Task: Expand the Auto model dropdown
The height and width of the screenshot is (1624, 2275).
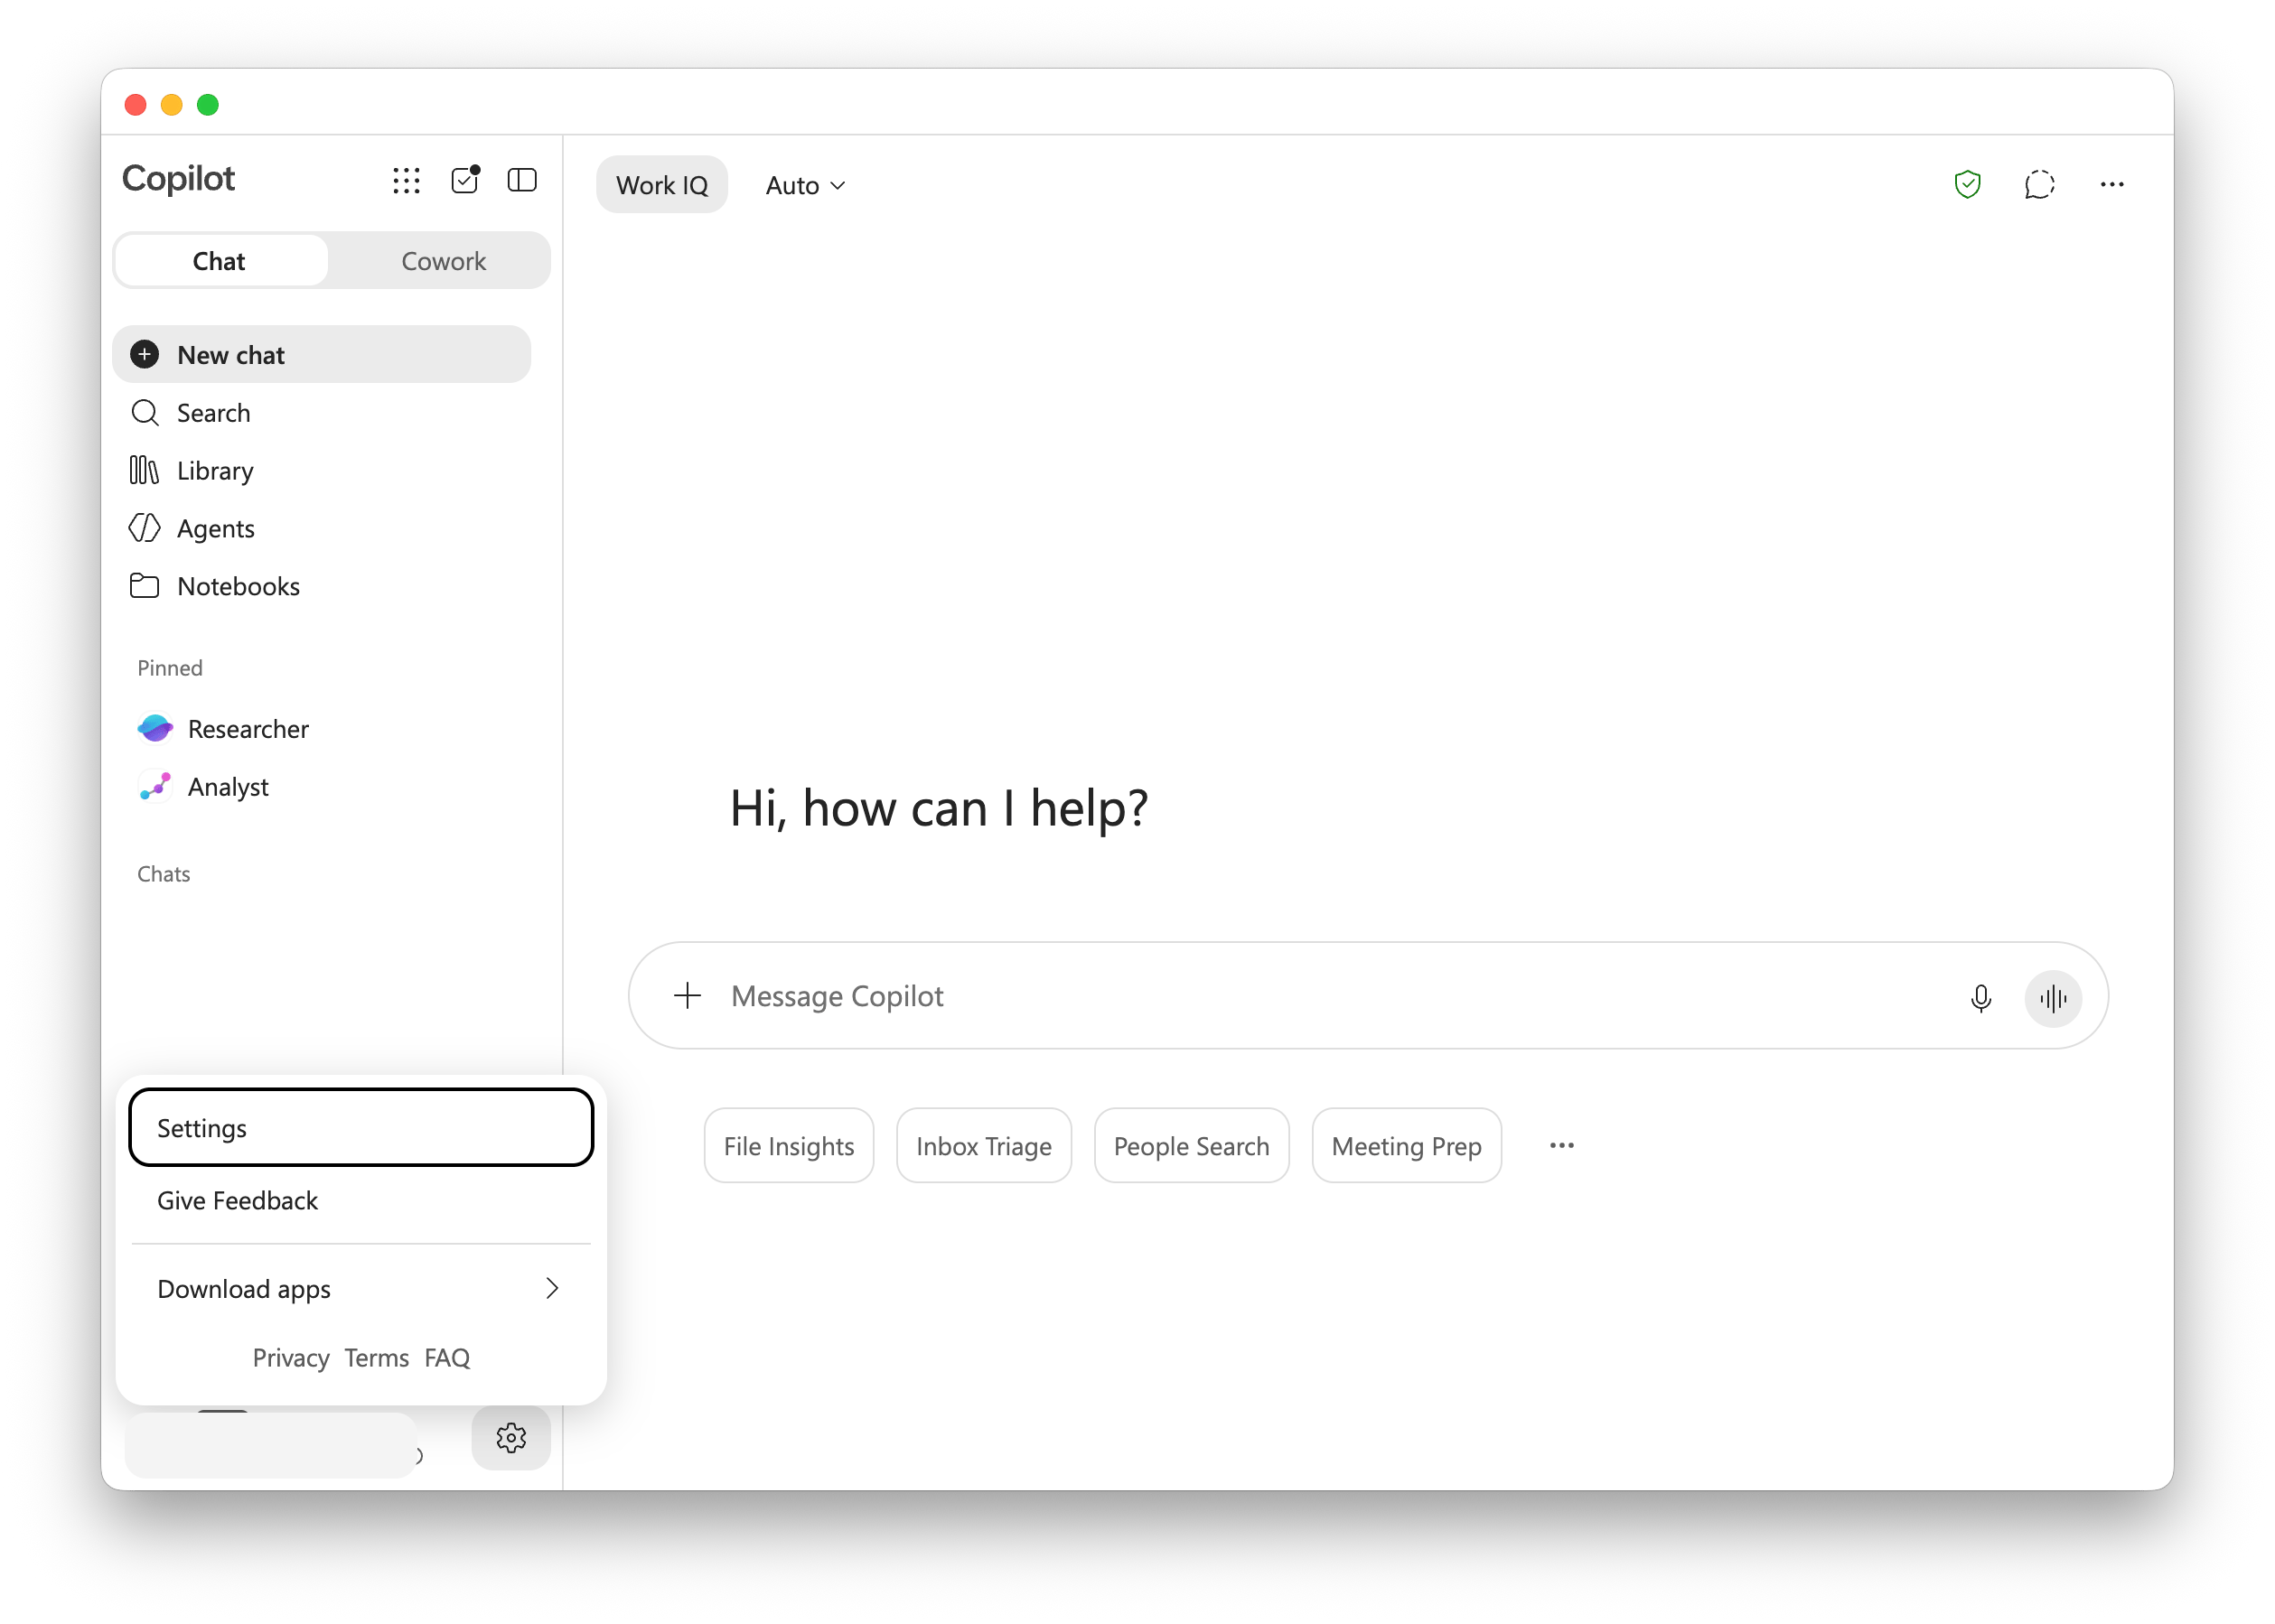Action: tap(805, 185)
